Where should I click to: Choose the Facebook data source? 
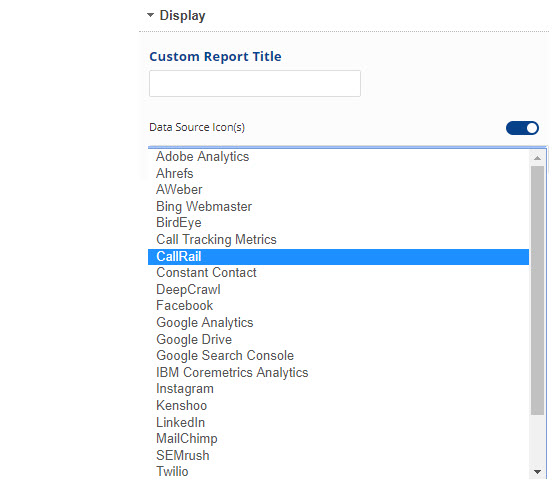(x=338, y=306)
